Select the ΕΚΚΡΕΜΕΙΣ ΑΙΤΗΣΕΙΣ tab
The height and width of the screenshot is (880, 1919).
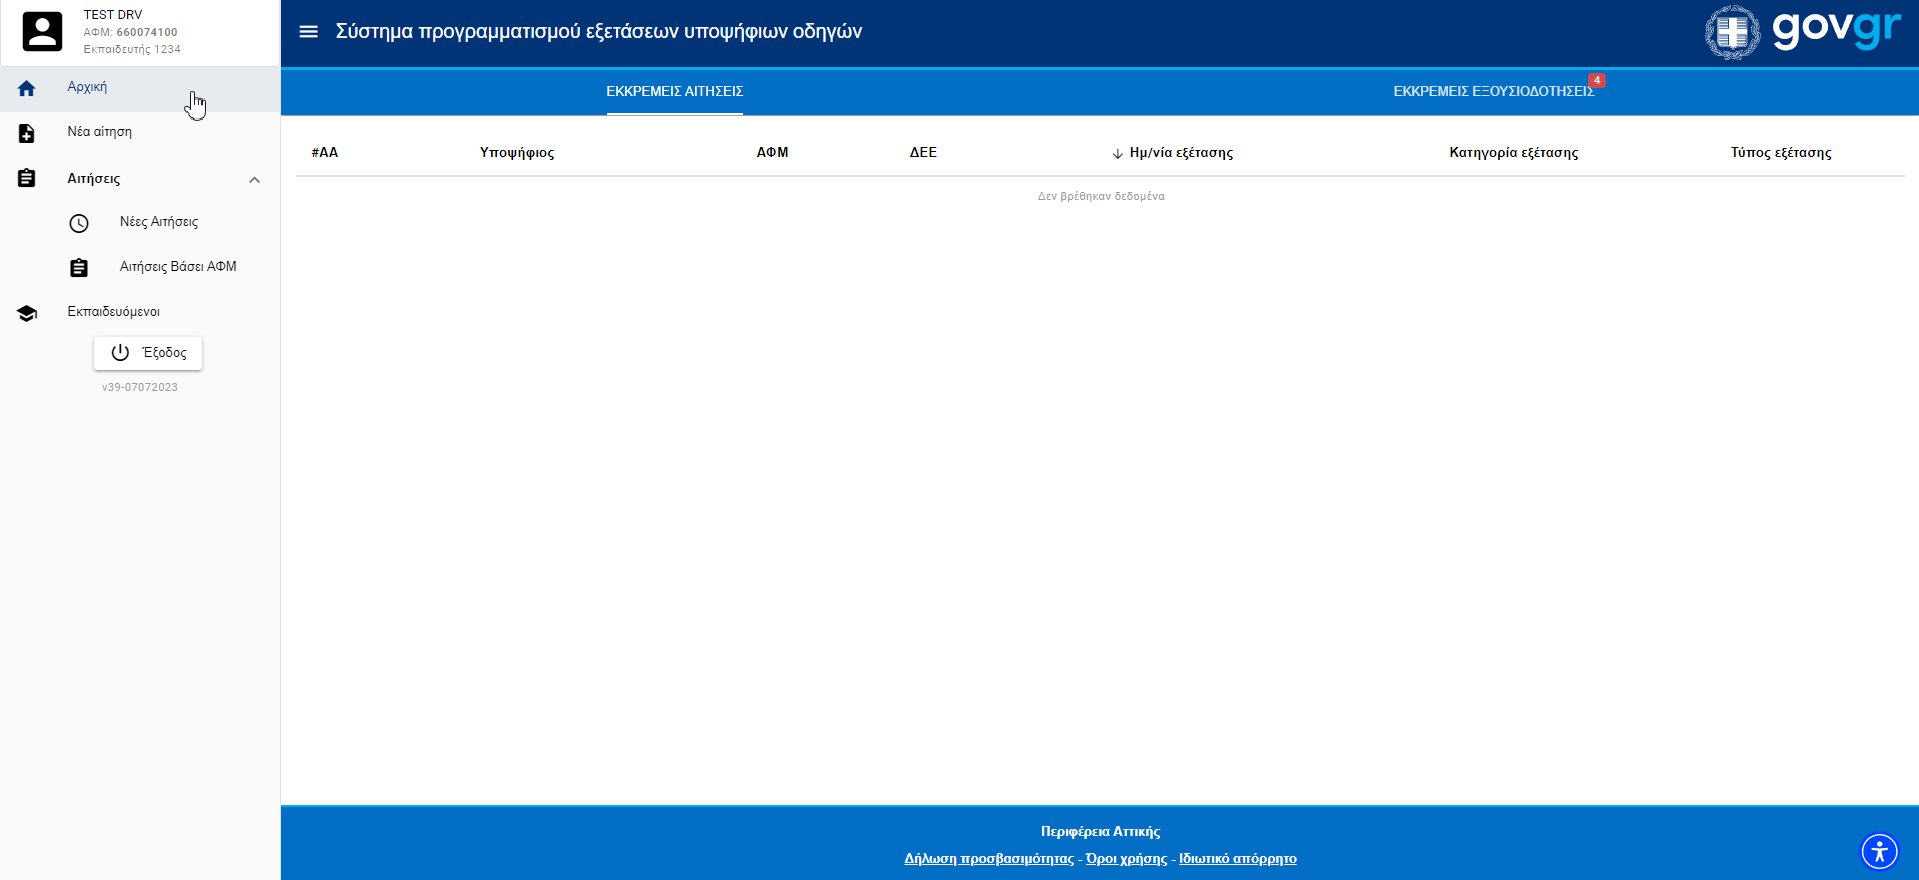674,91
